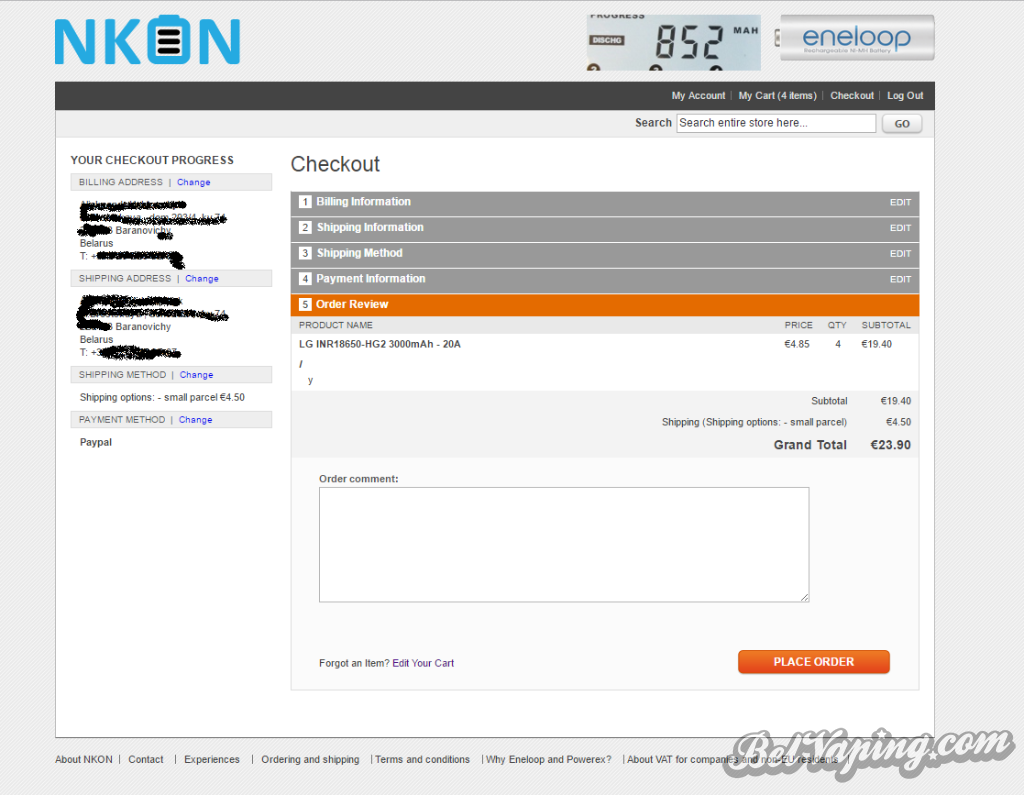Image resolution: width=1024 pixels, height=795 pixels.
Task: Change the shipping method
Action: click(197, 375)
